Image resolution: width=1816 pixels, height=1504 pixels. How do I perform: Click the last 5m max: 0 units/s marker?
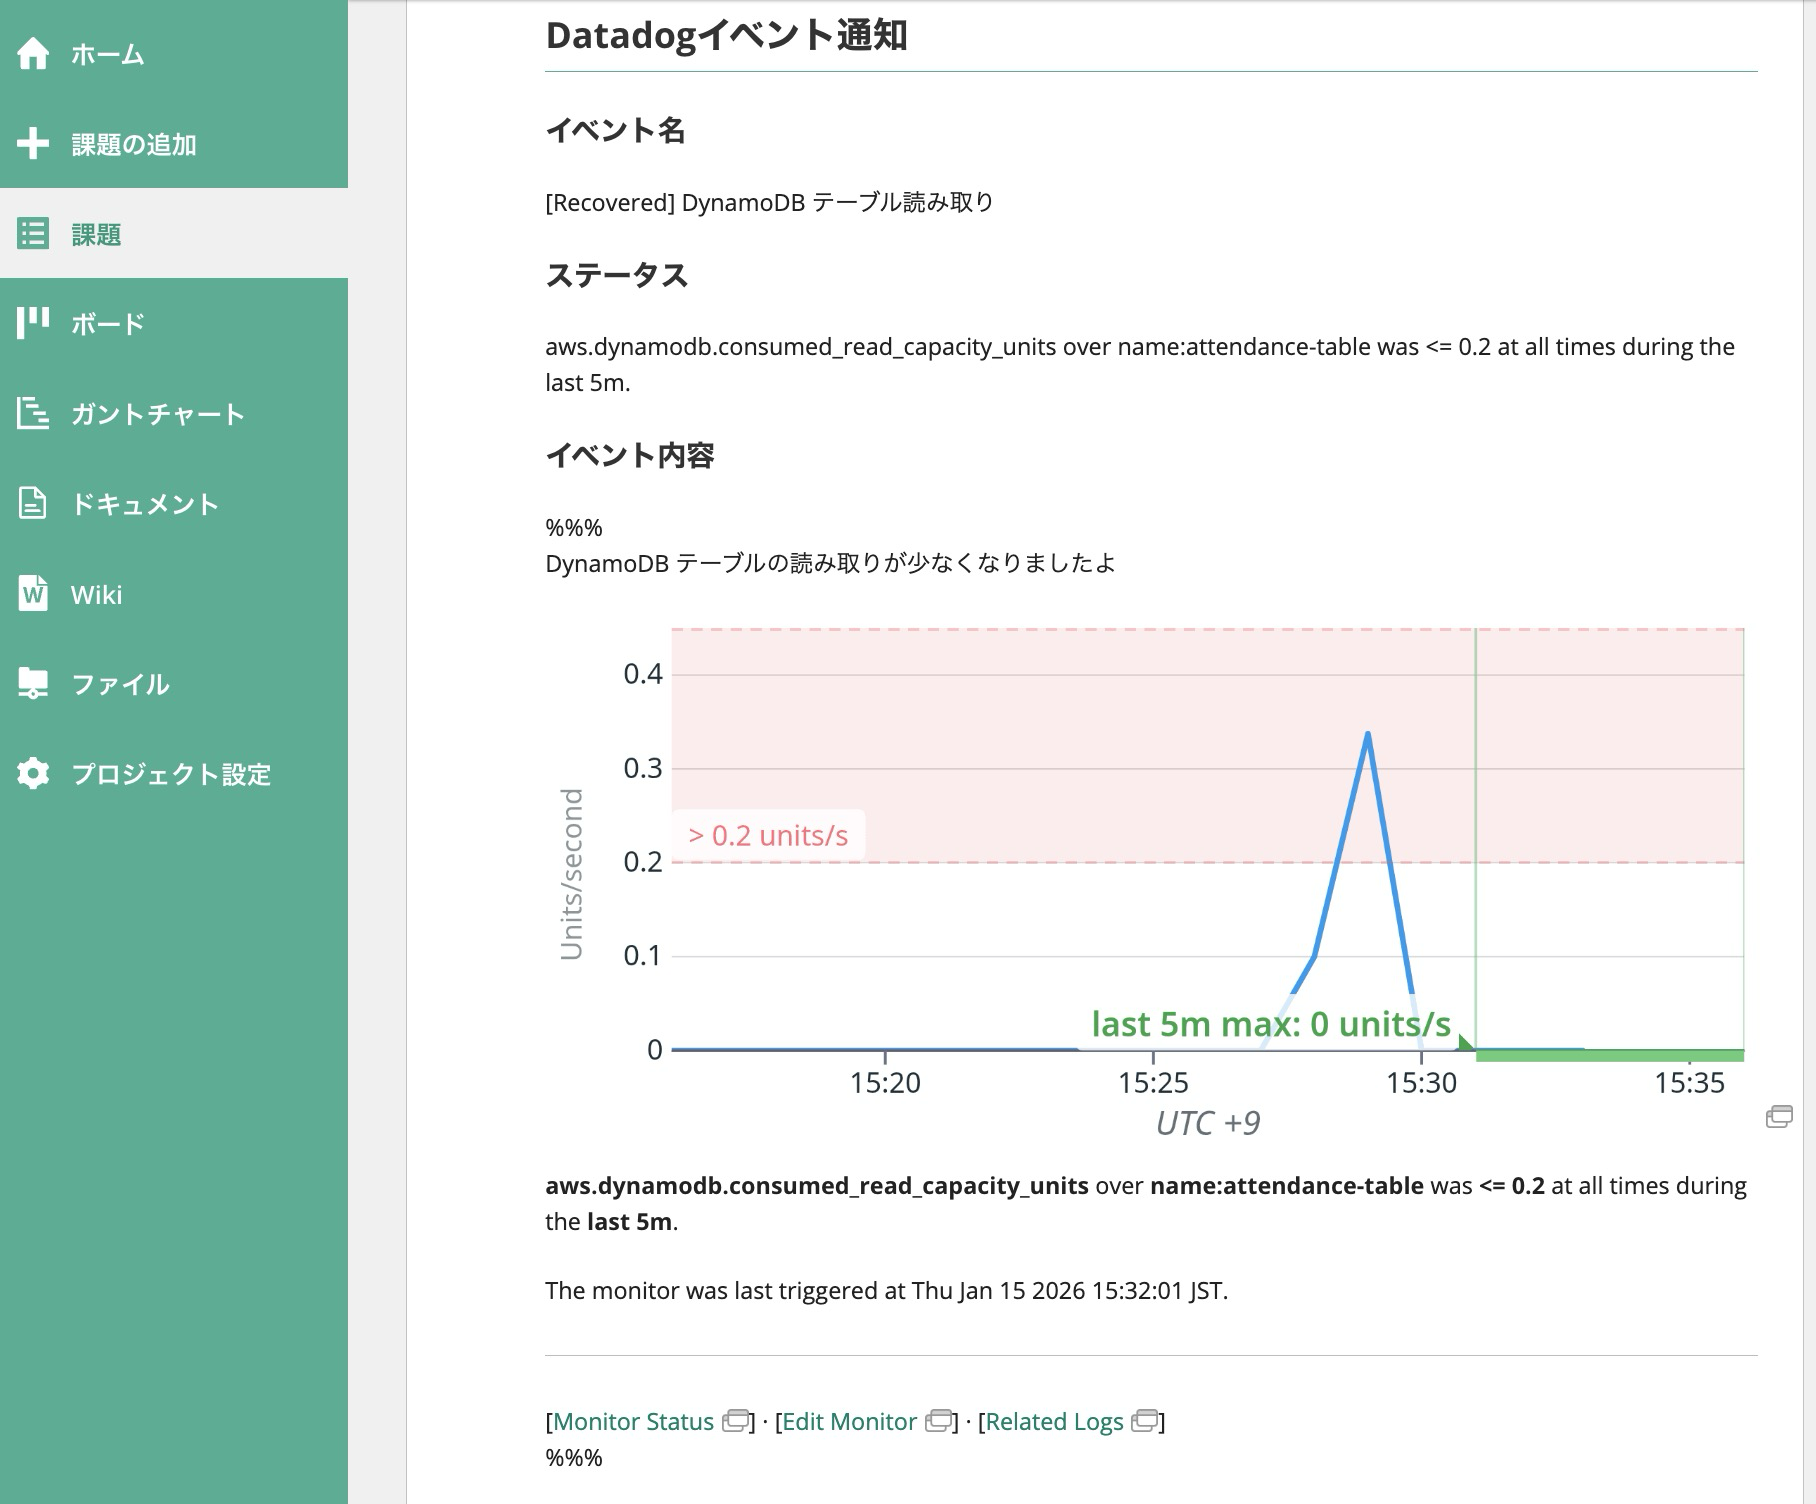tap(1271, 1024)
